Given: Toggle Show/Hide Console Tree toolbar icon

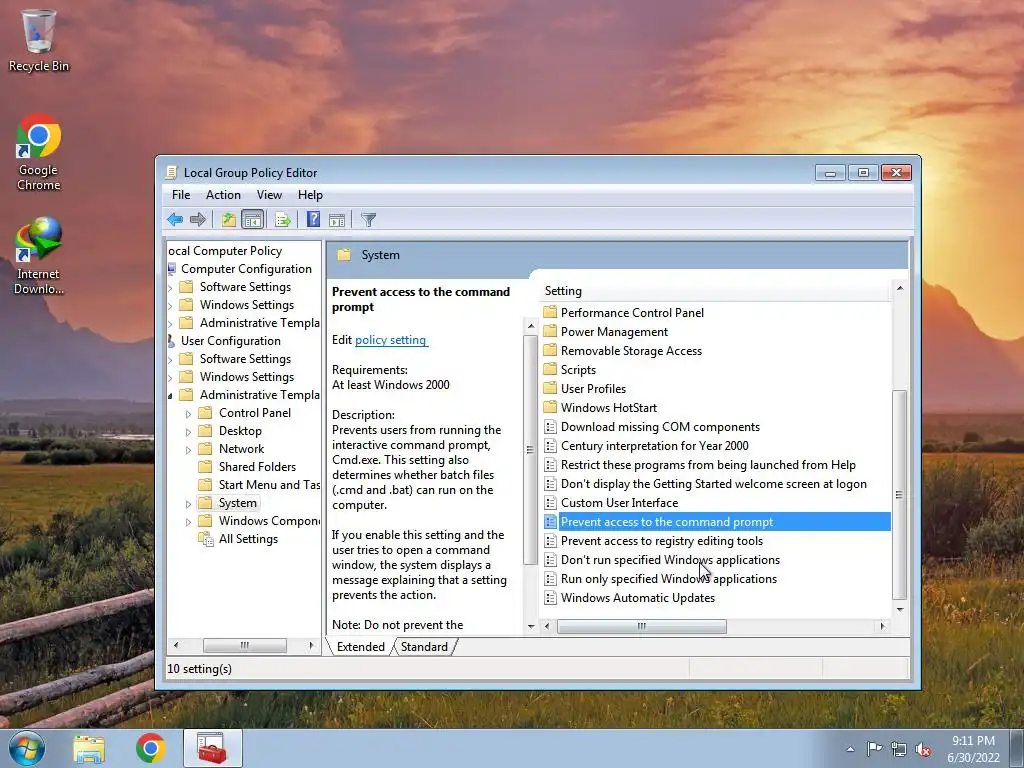Looking at the screenshot, I should tap(252, 220).
